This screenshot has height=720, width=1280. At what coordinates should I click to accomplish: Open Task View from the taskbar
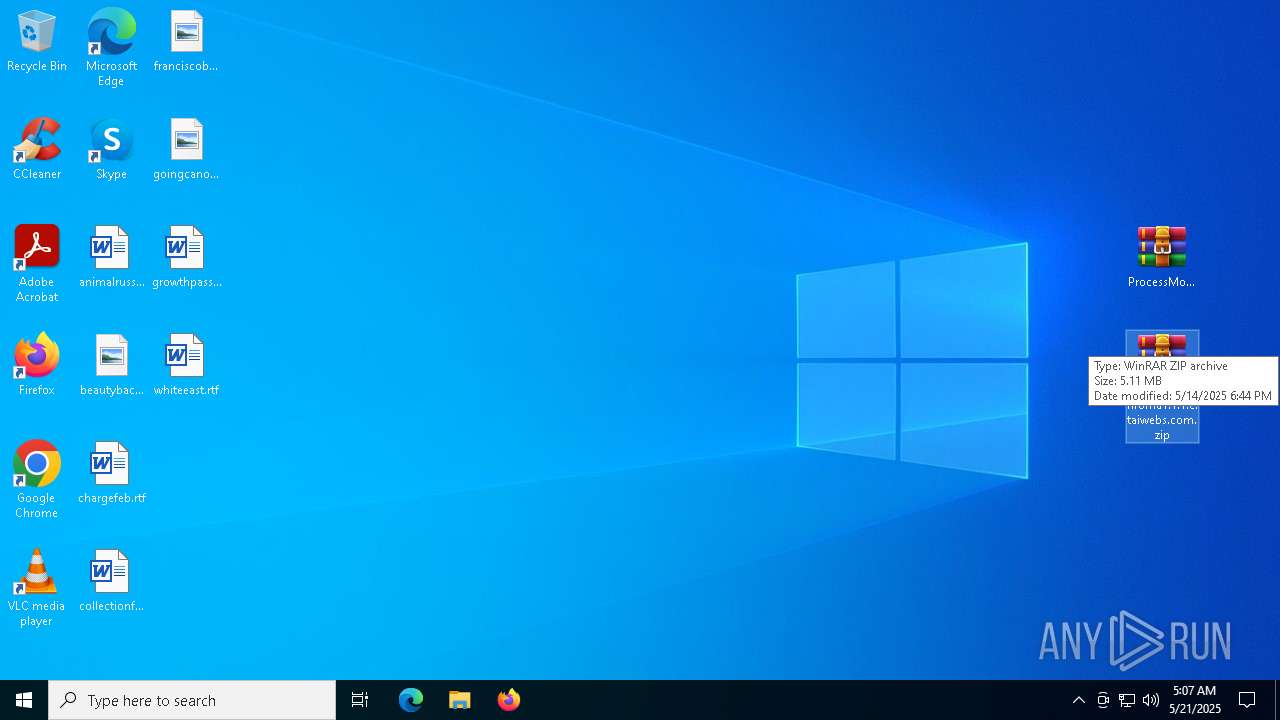[x=360, y=700]
